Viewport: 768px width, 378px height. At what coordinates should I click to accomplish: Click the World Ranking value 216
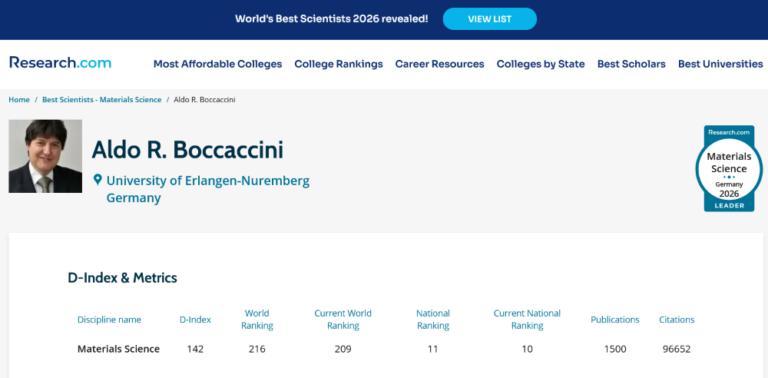tap(257, 349)
